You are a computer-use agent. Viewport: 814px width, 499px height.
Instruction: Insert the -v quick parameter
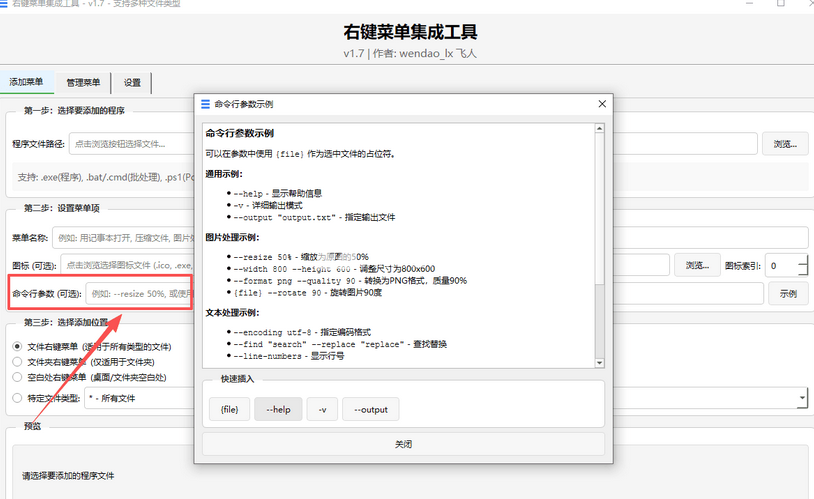click(321, 409)
